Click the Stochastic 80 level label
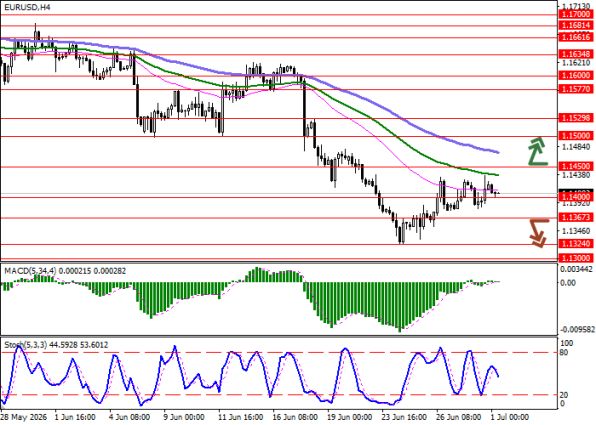596x425 pixels. click(x=564, y=353)
